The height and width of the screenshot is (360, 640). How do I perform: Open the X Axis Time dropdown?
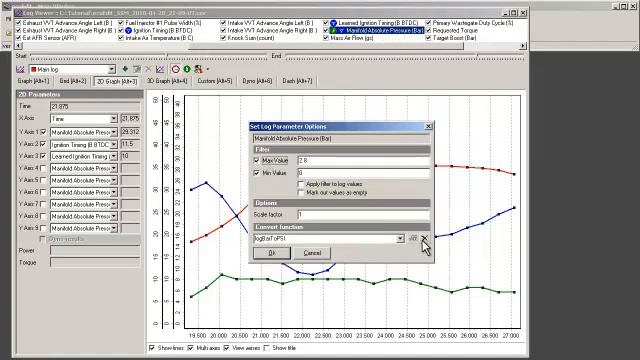pos(113,119)
